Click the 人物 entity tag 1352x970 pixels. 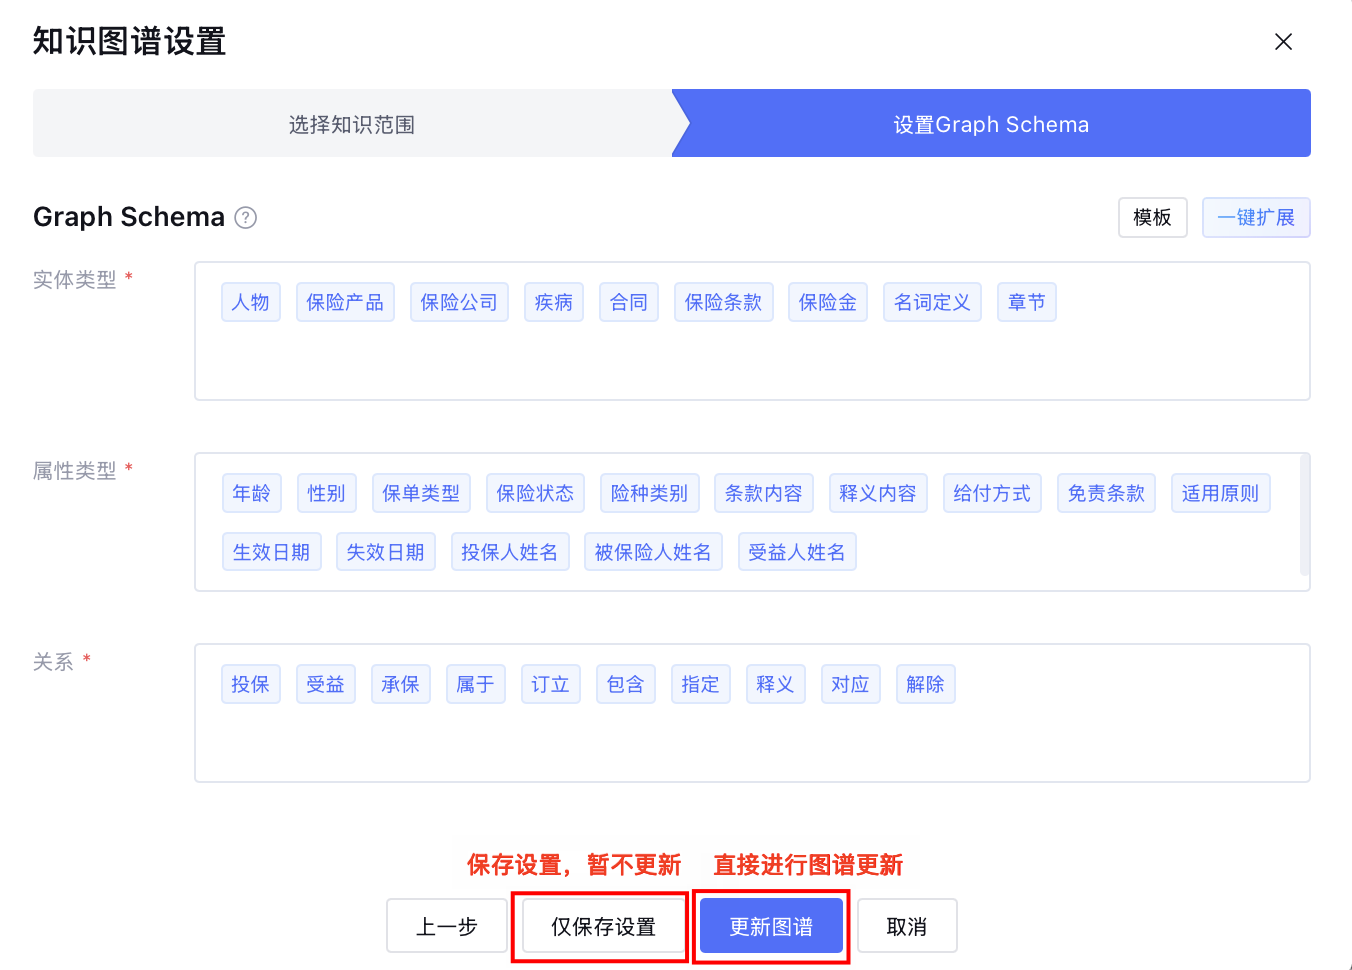coord(251,303)
